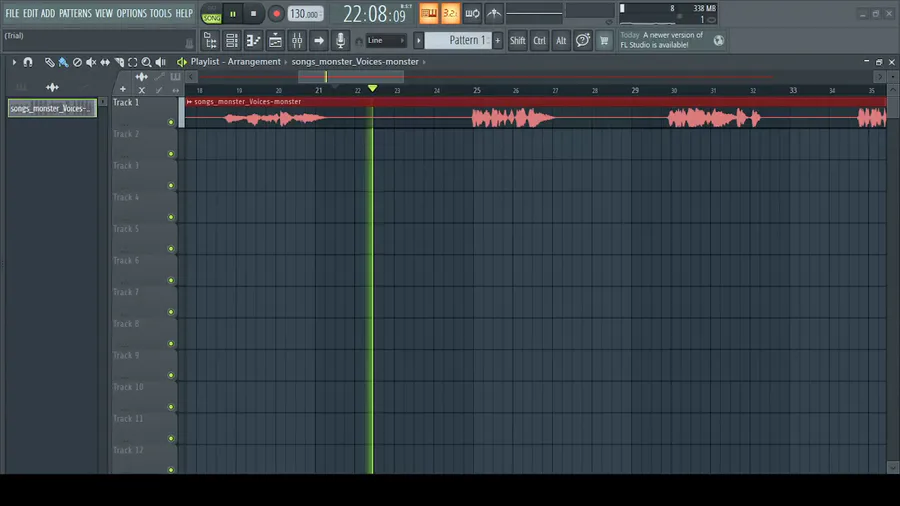Select the Draw pencil tool
The height and width of the screenshot is (506, 900).
[x=49, y=62]
